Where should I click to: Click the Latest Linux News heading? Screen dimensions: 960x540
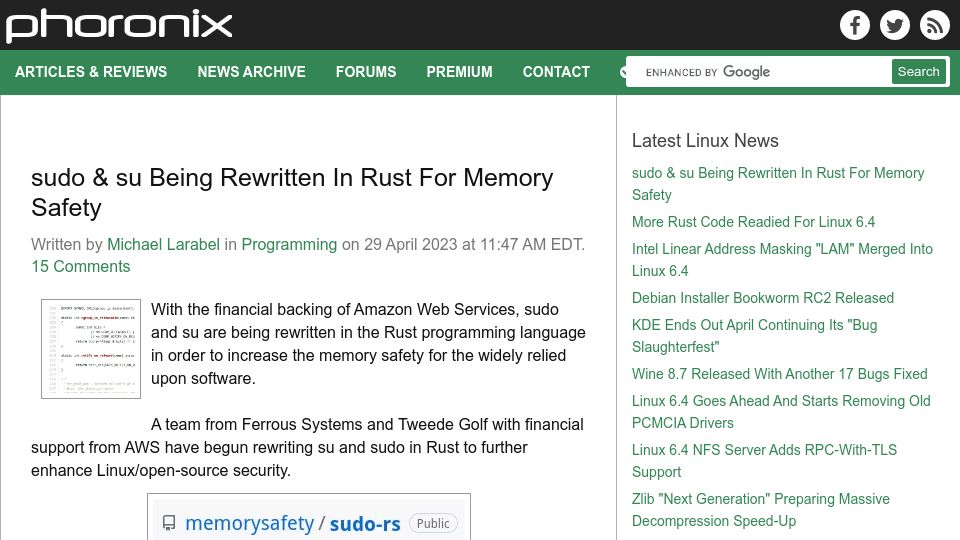click(x=705, y=140)
